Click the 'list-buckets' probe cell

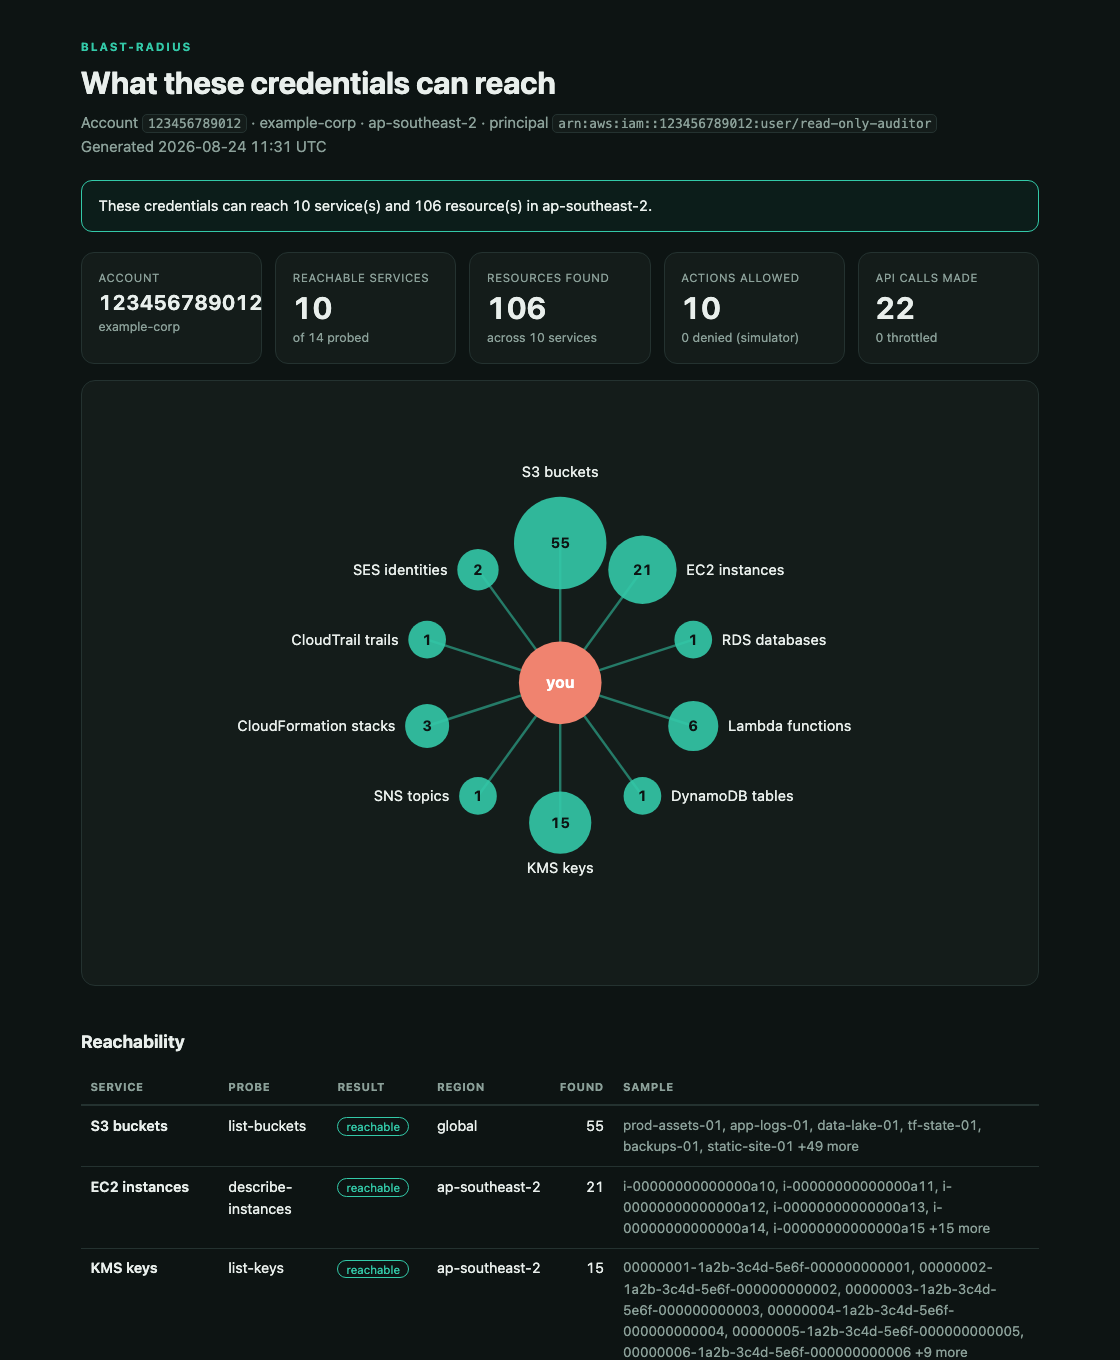tap(267, 1126)
